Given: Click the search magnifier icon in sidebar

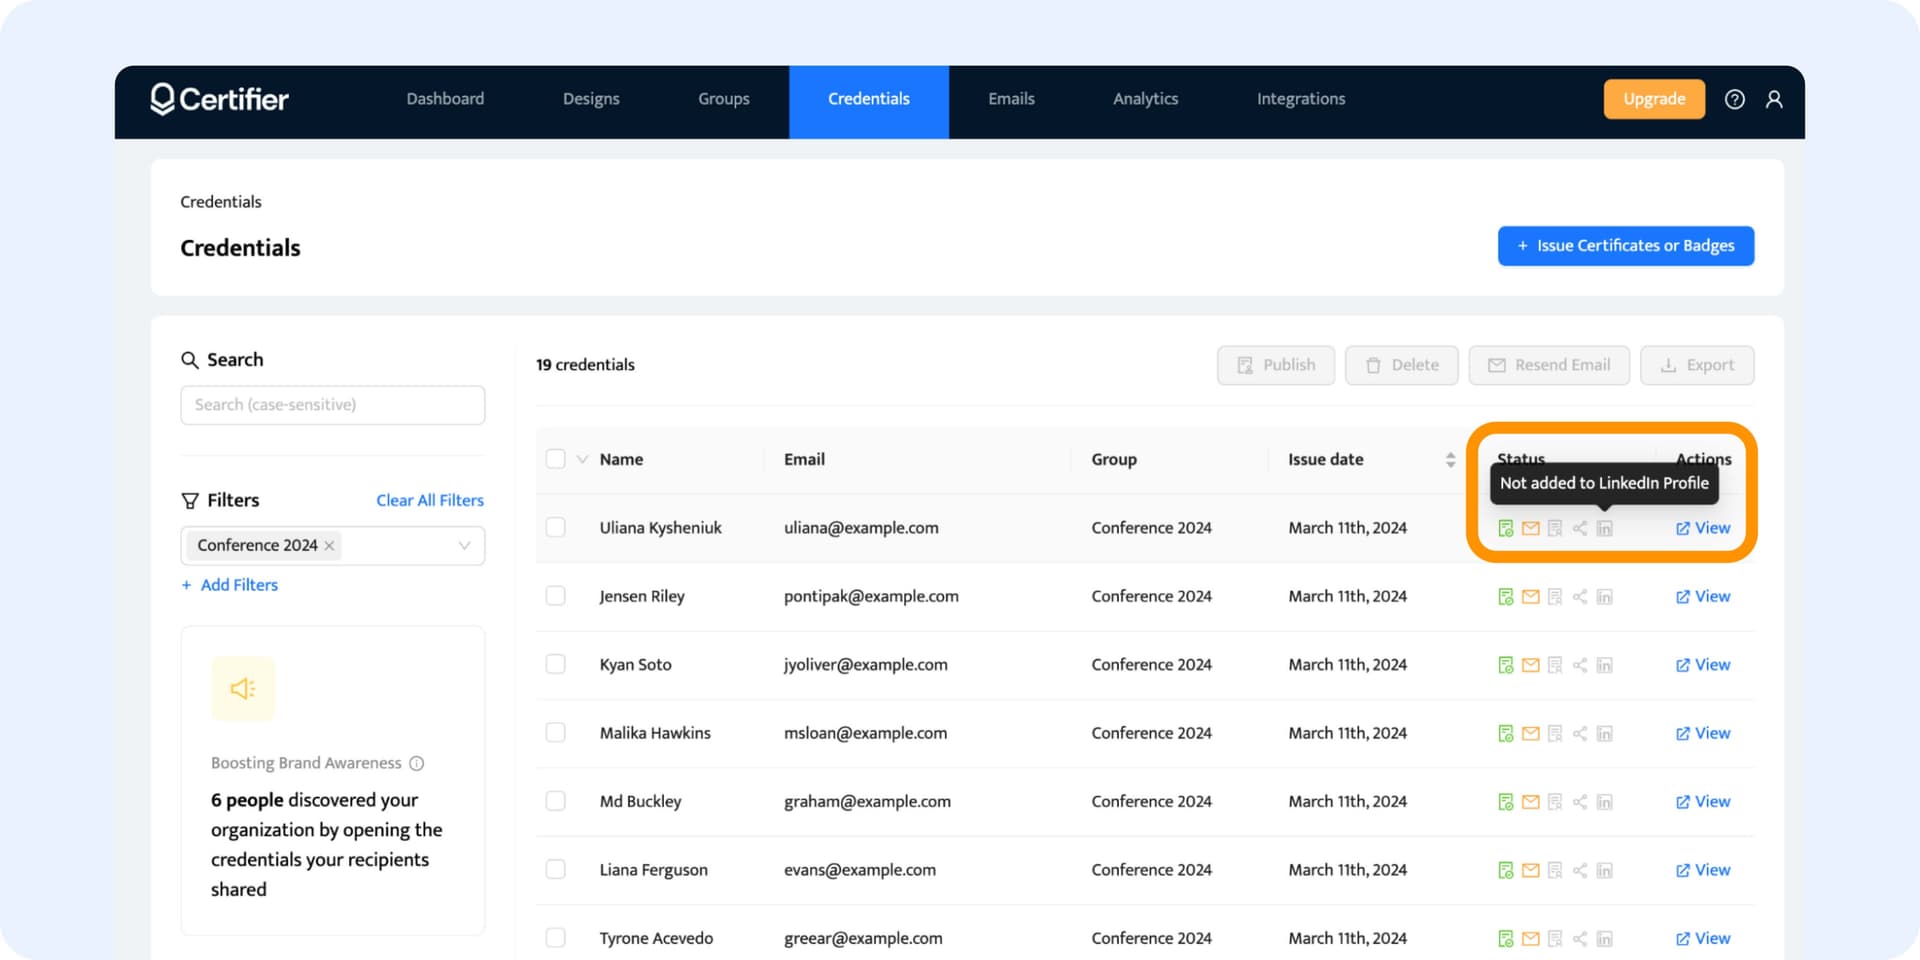Looking at the screenshot, I should click(189, 359).
